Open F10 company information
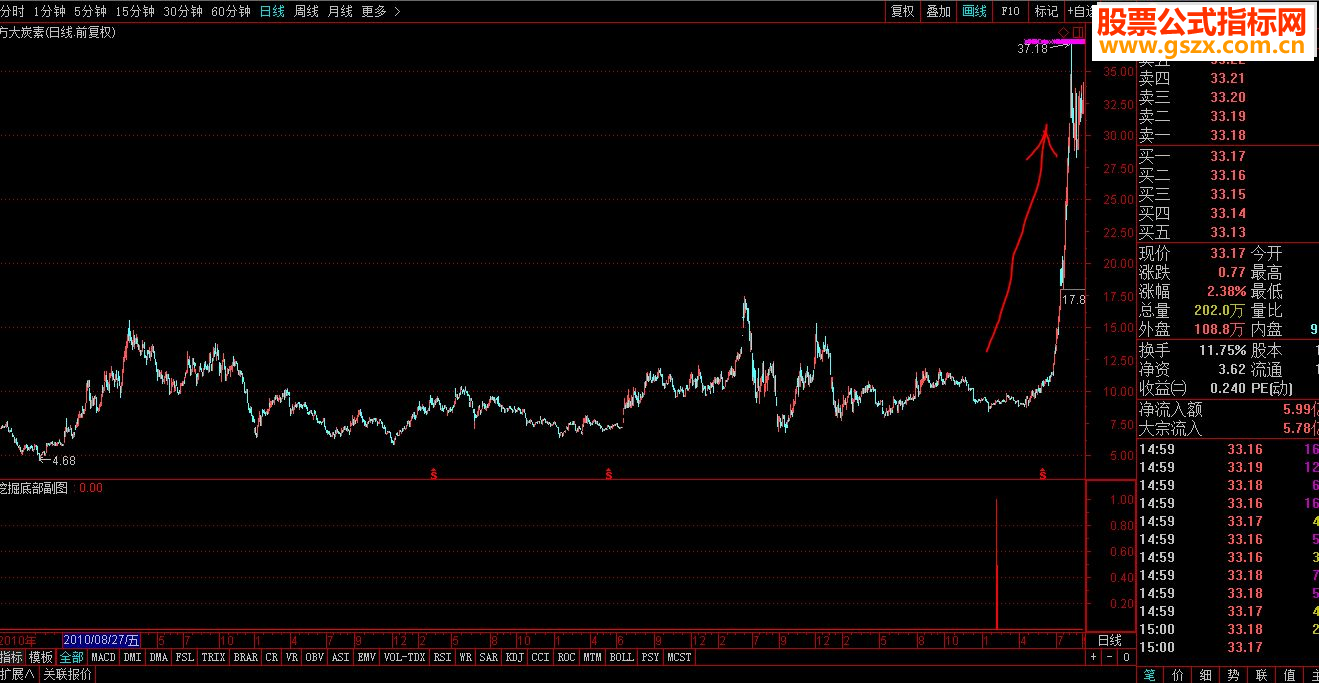Screen dimensions: 1319x683 pos(1010,11)
